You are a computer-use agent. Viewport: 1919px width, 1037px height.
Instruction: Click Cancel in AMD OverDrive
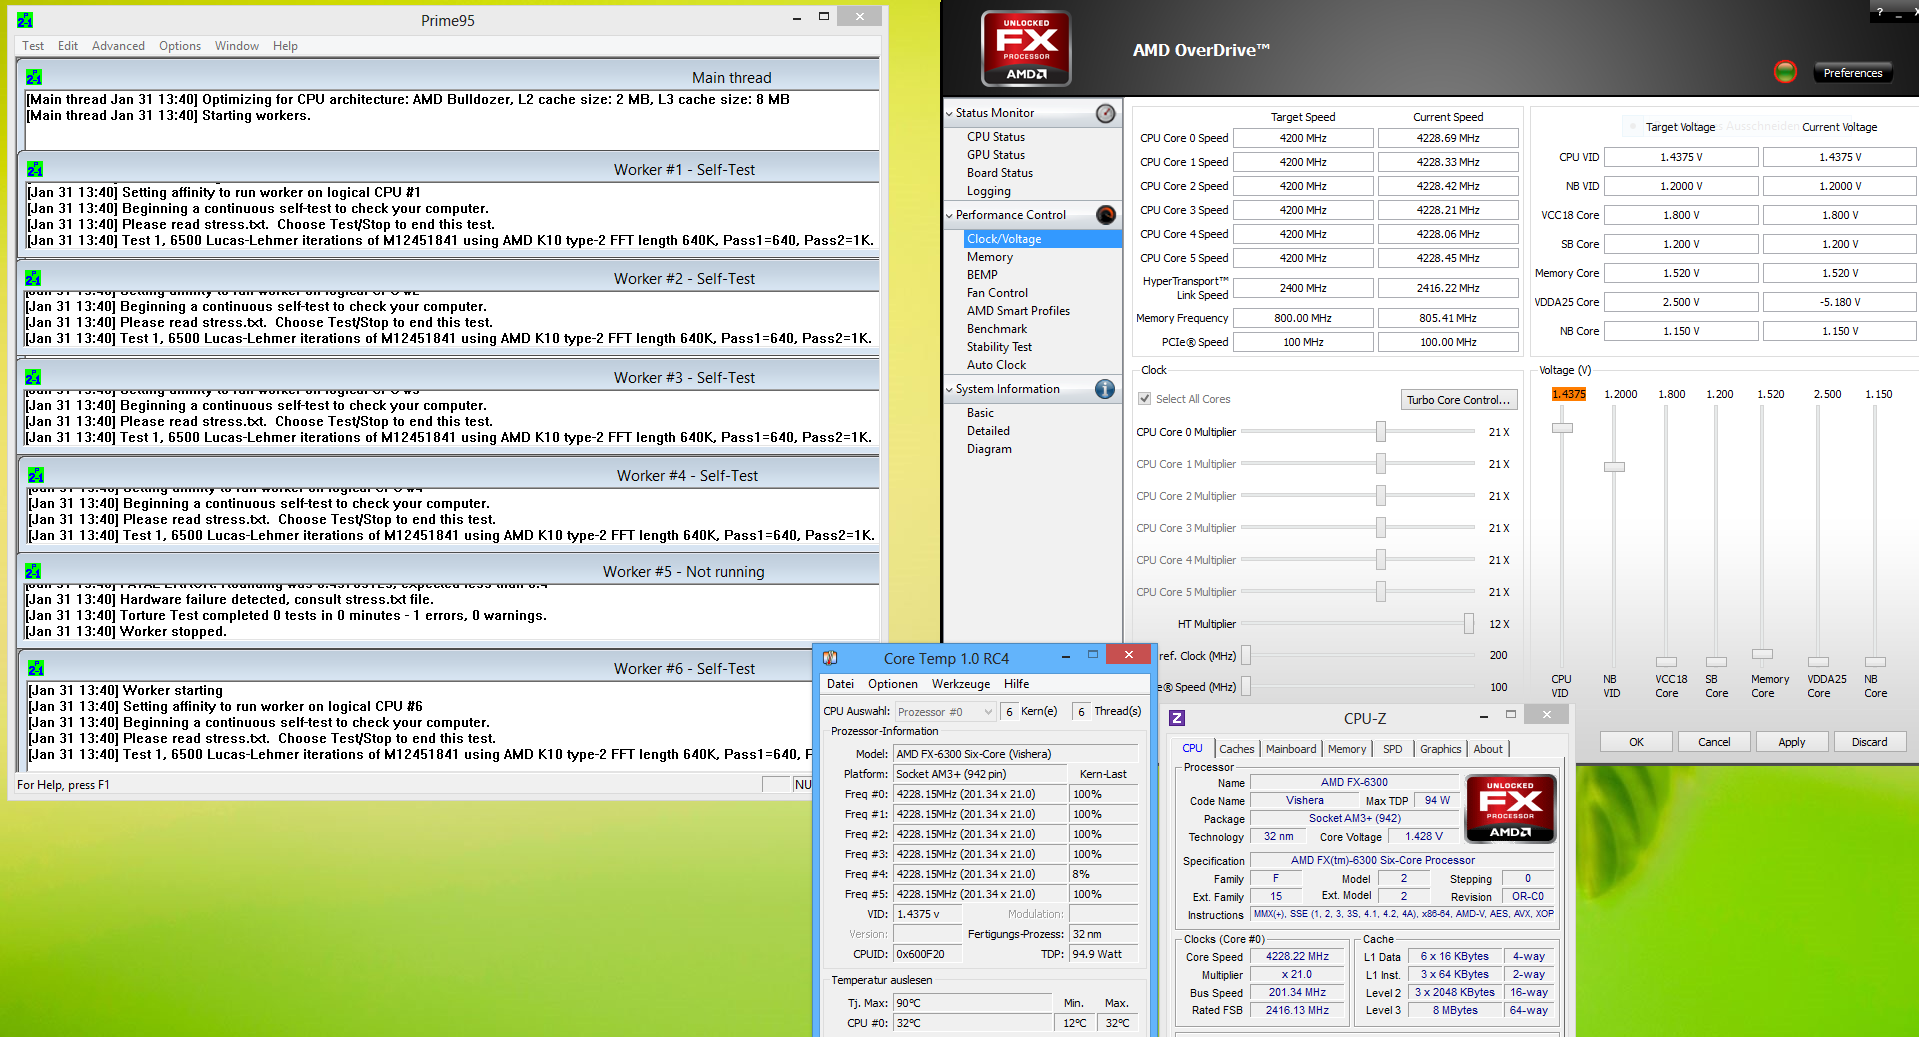point(1714,742)
